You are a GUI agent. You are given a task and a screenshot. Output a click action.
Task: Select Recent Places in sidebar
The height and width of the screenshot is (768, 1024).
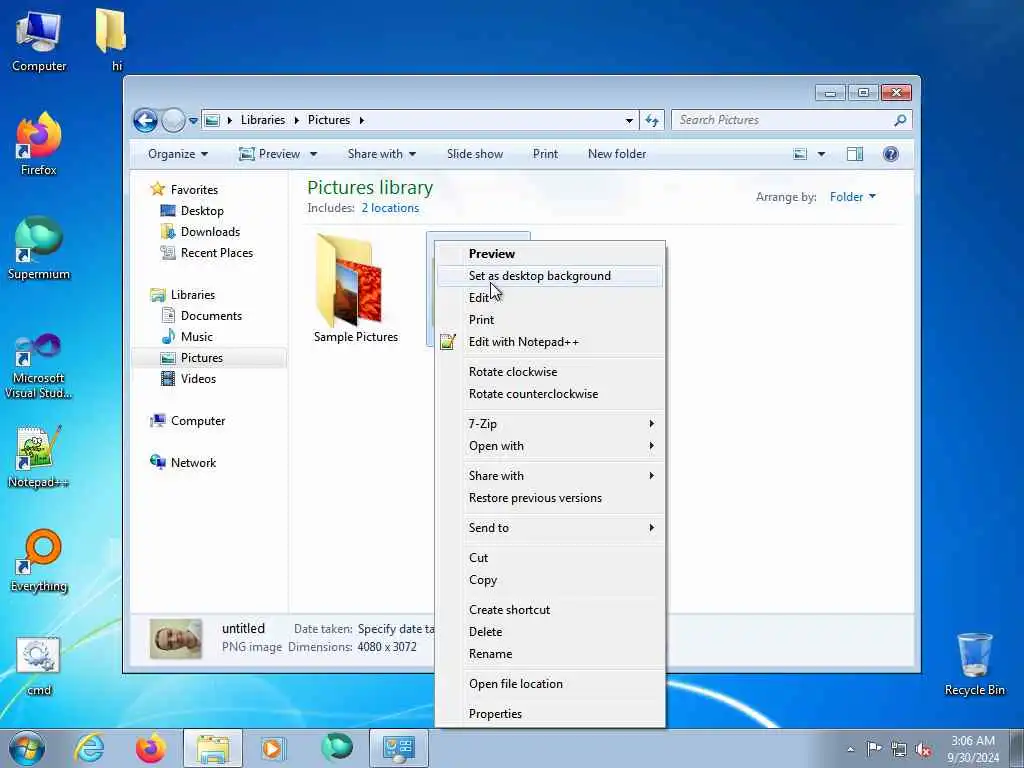coord(208,253)
